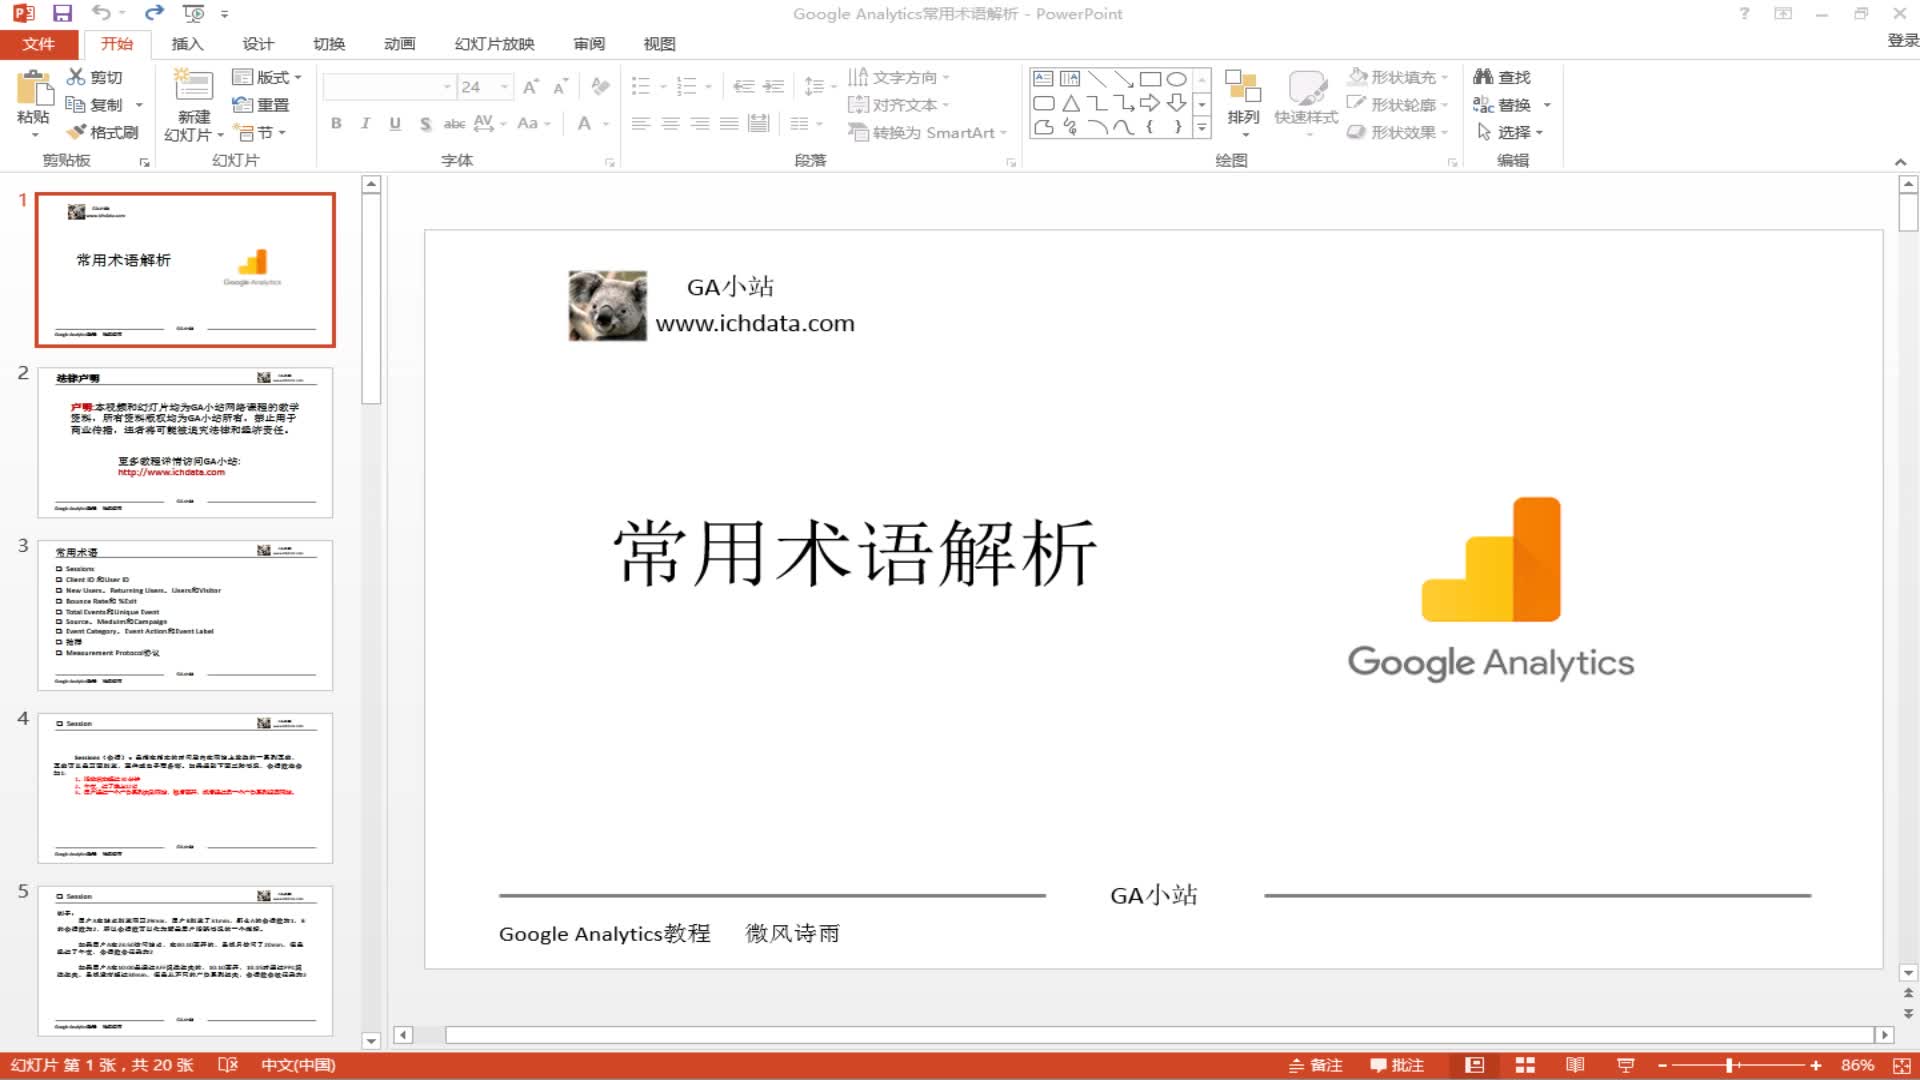This screenshot has height=1080, width=1920.
Task: Switch to Reading view icon
Action: [x=1575, y=1066]
